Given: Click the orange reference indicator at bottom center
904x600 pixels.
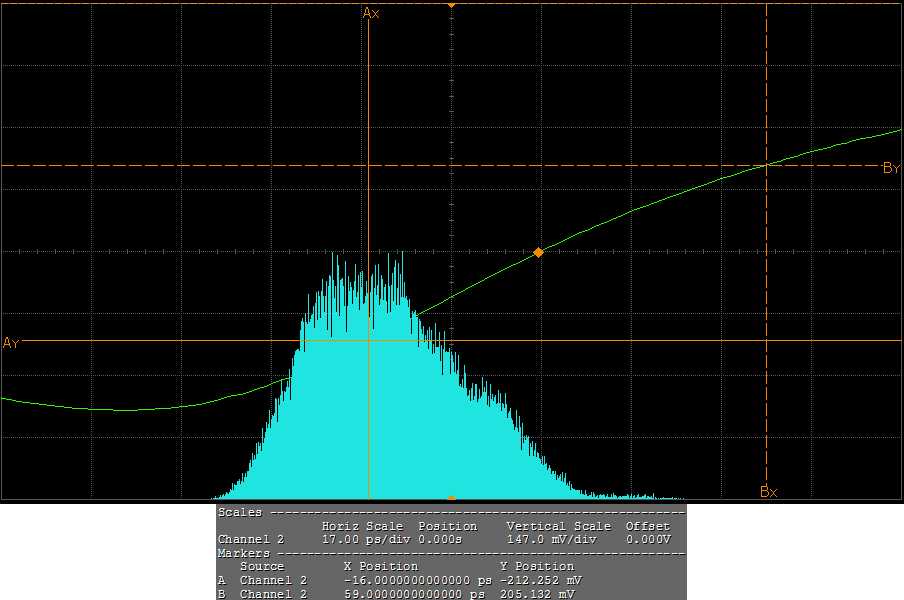Looking at the screenshot, I should coord(451,497).
